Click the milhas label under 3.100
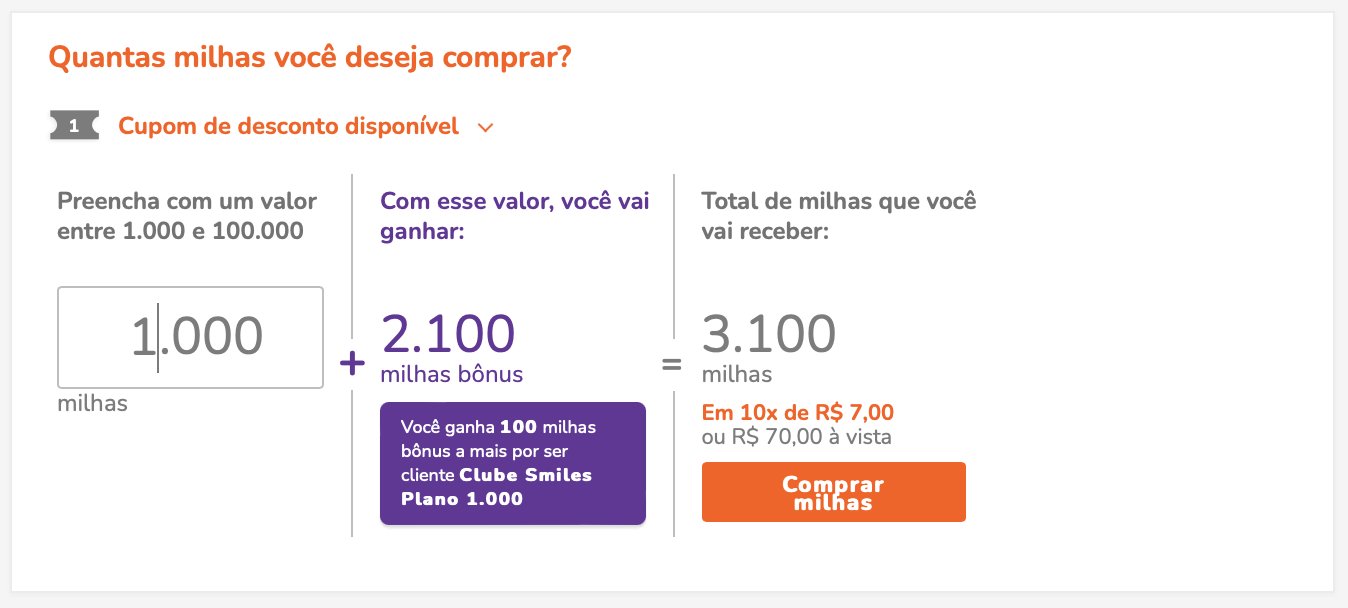Screen dimensions: 1348x608 click(737, 375)
